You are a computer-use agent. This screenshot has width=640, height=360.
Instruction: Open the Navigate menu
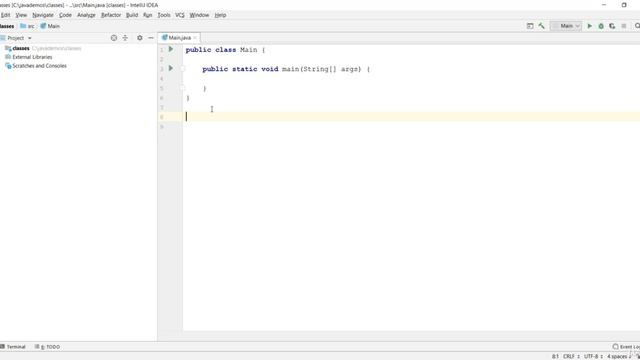pyautogui.click(x=43, y=15)
